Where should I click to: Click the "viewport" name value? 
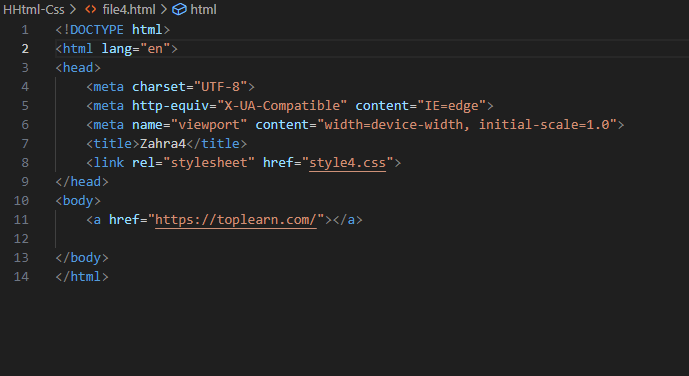209,125
